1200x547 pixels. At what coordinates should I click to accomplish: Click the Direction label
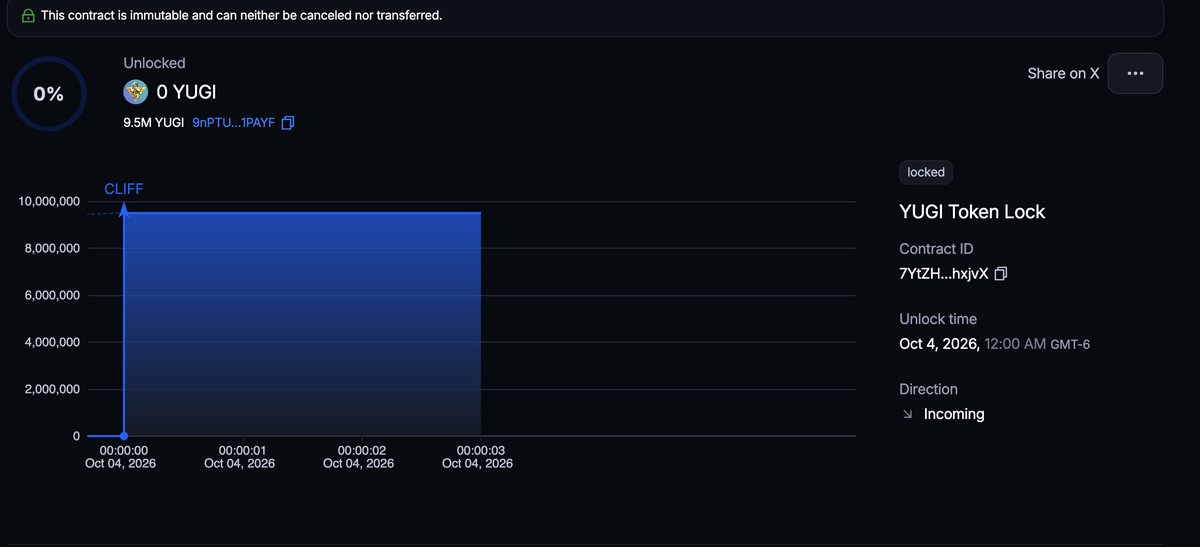click(x=928, y=389)
